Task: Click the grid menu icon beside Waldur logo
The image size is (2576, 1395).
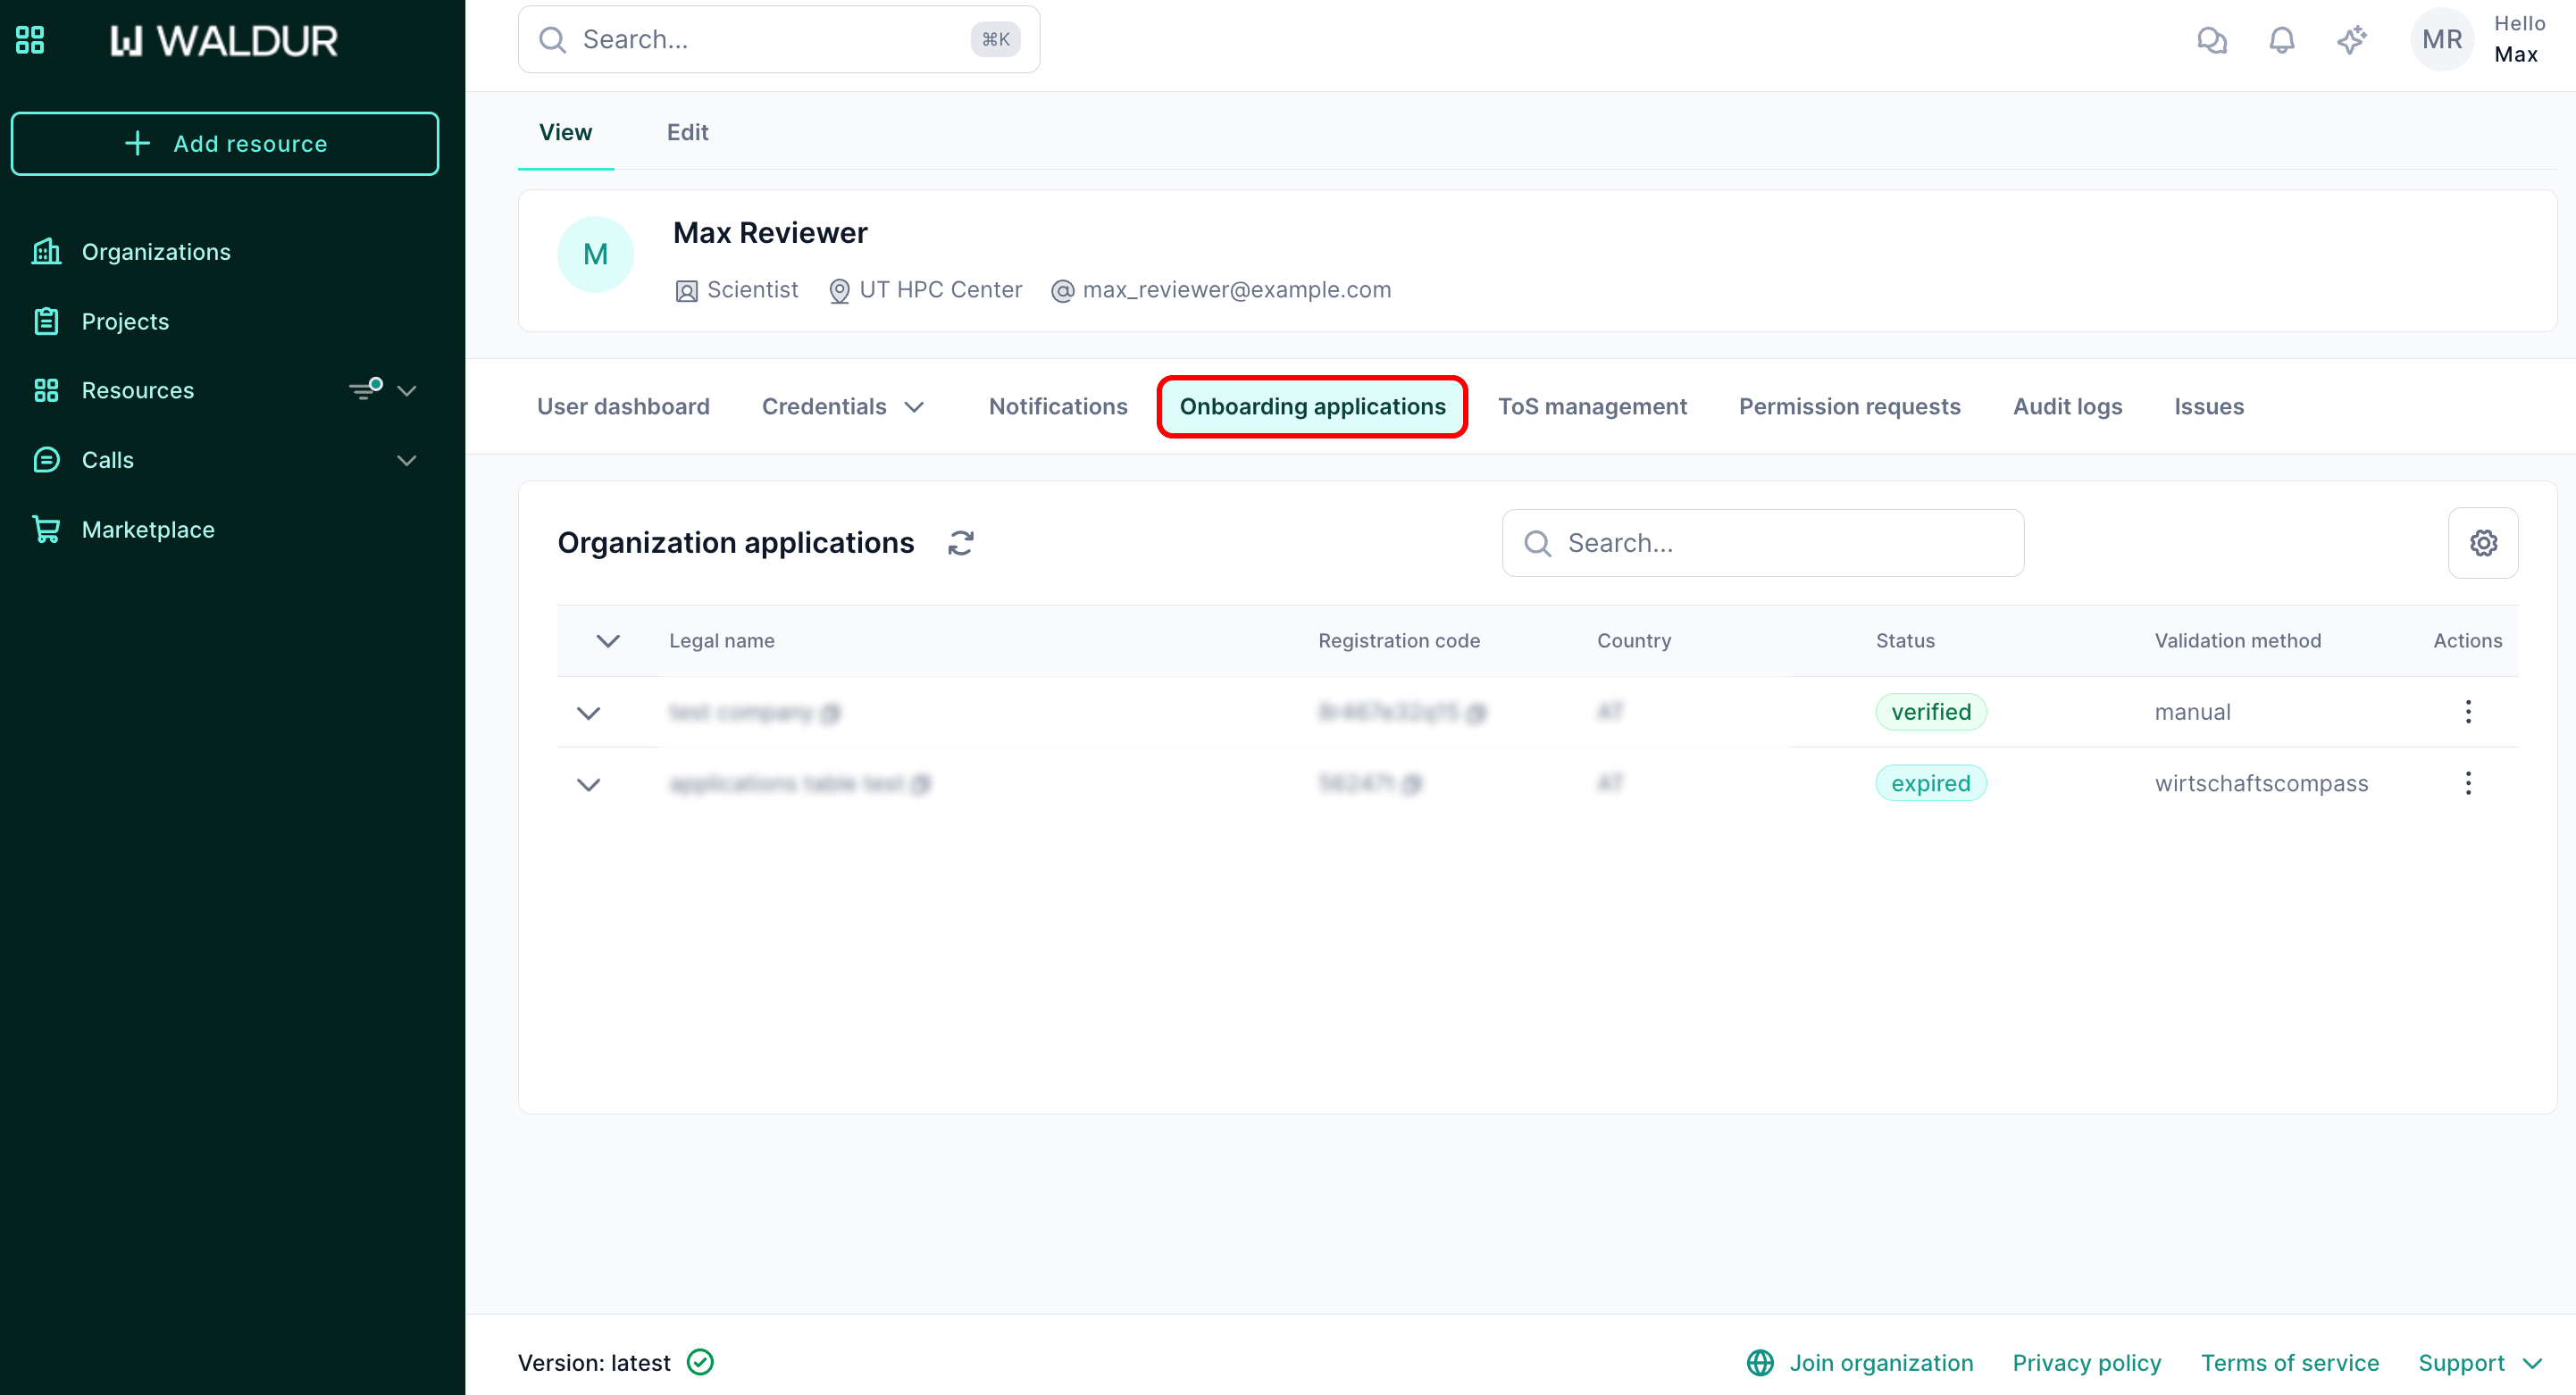Action: (x=30, y=40)
